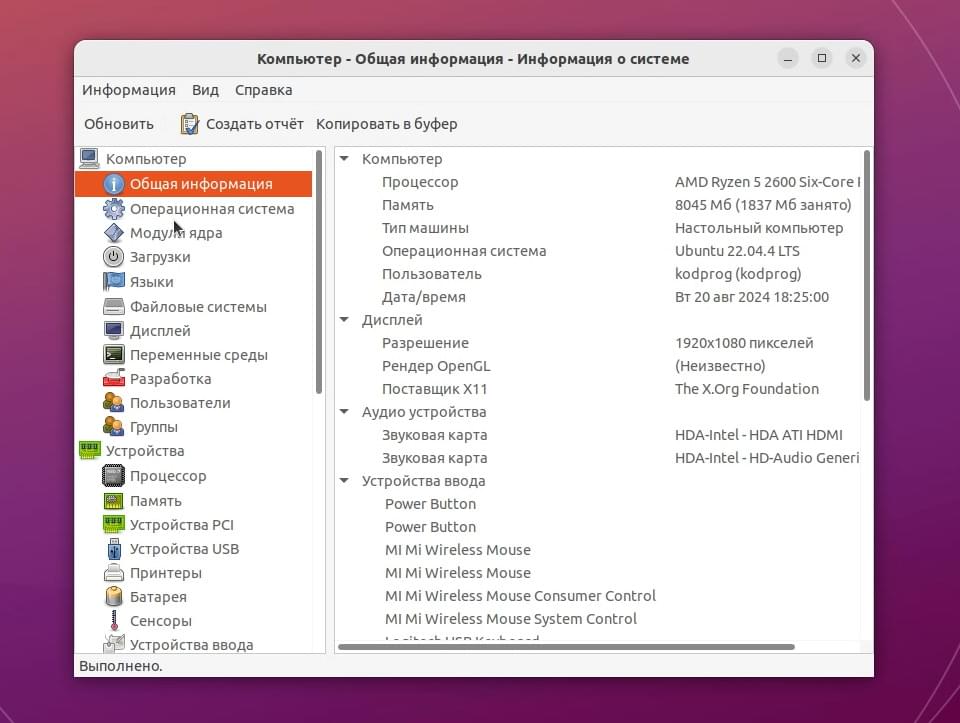Viewport: 960px width, 723px height.
Task: Collapse the Компьютер section in details pane
Action: coord(345,159)
